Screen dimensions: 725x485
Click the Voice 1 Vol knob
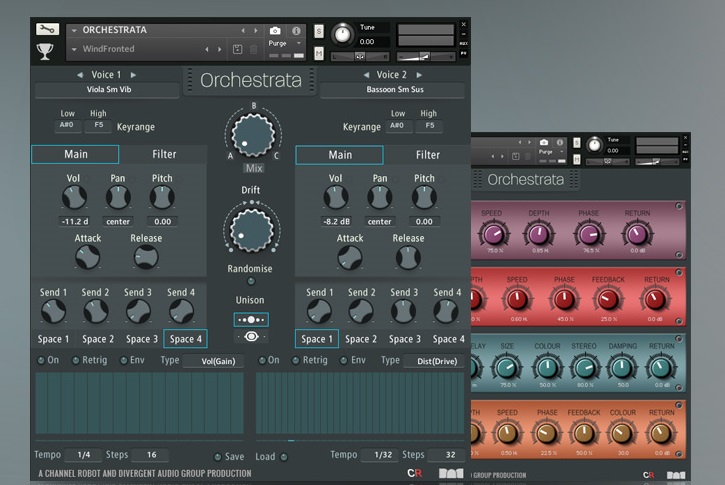[74, 197]
